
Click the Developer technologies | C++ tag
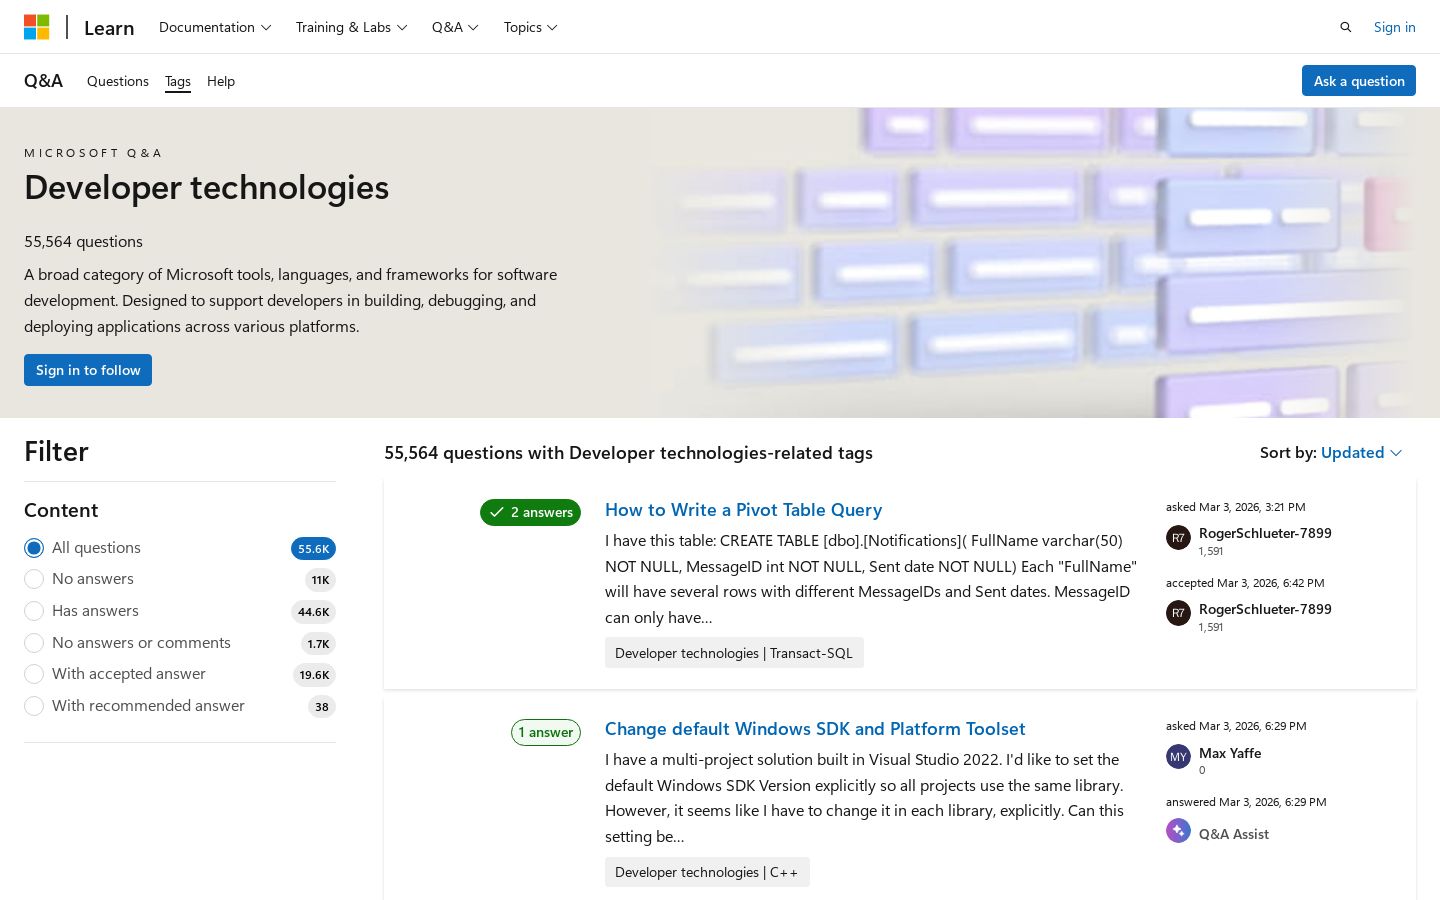point(707,872)
